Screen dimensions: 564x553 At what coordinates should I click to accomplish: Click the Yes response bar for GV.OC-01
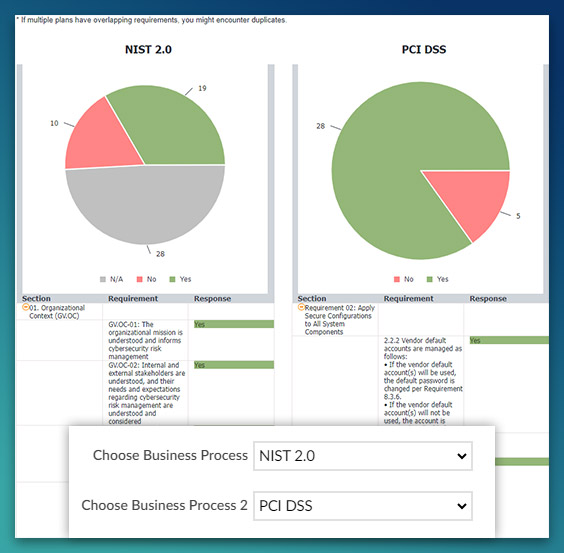(x=234, y=324)
